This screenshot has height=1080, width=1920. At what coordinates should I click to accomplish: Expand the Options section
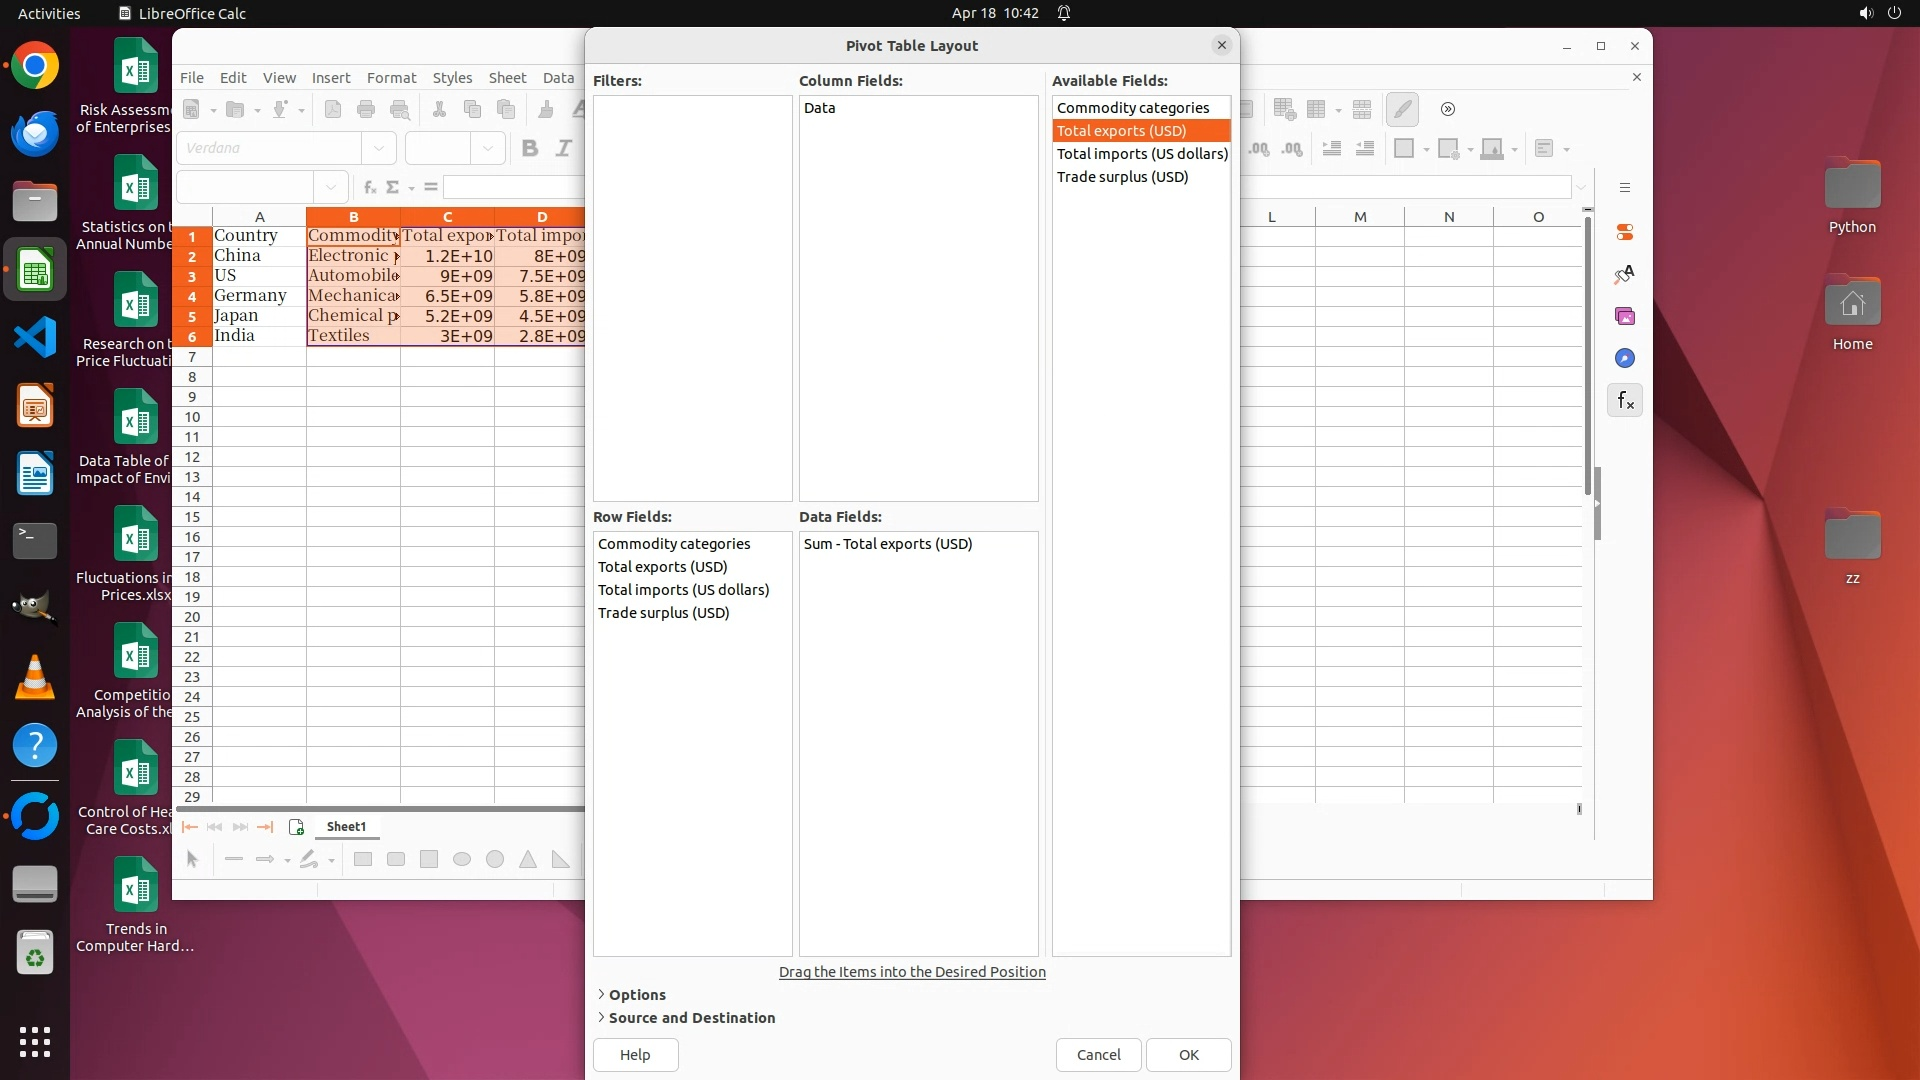636,994
